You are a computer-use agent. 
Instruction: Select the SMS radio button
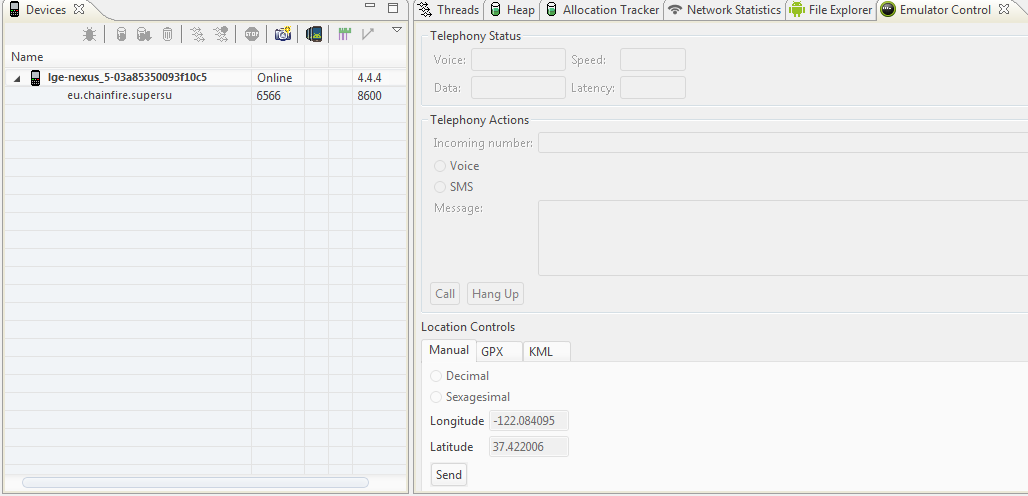[439, 187]
